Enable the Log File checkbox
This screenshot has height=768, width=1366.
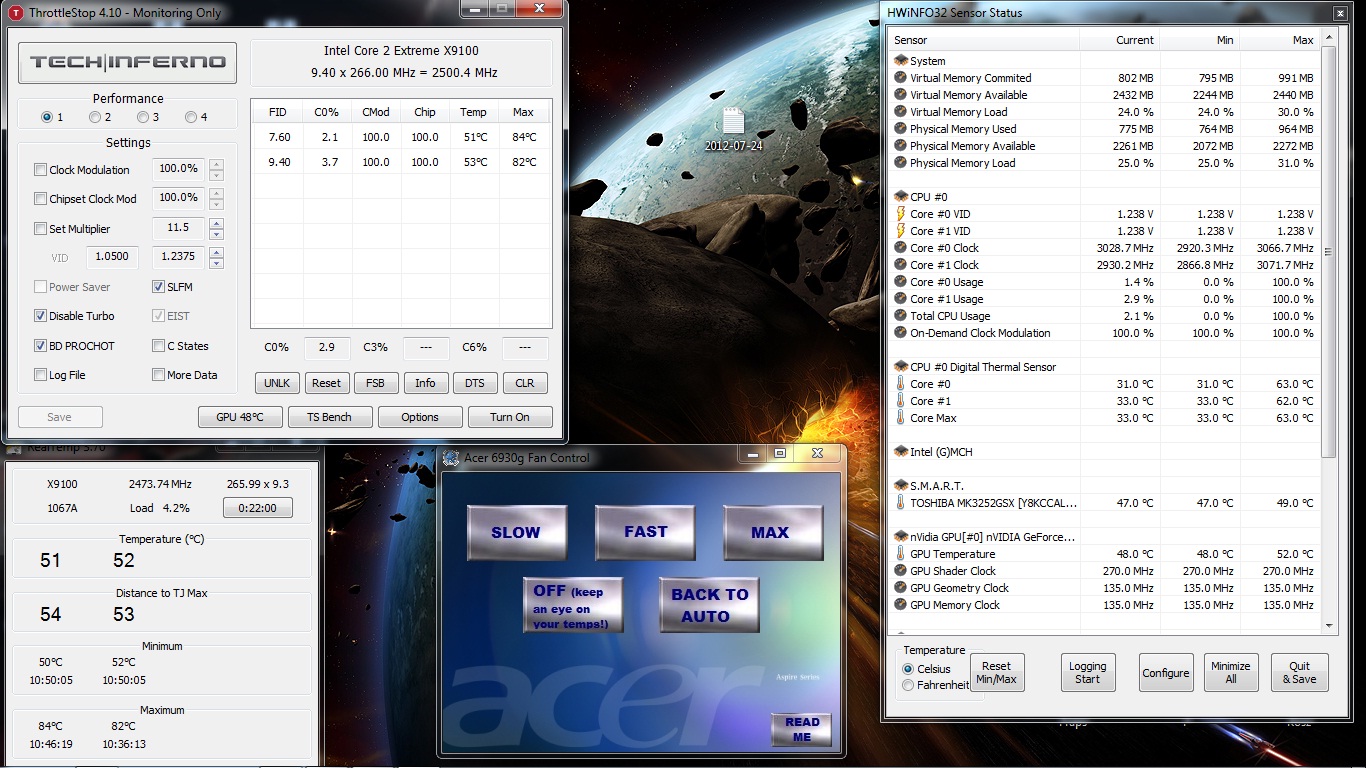click(x=41, y=375)
